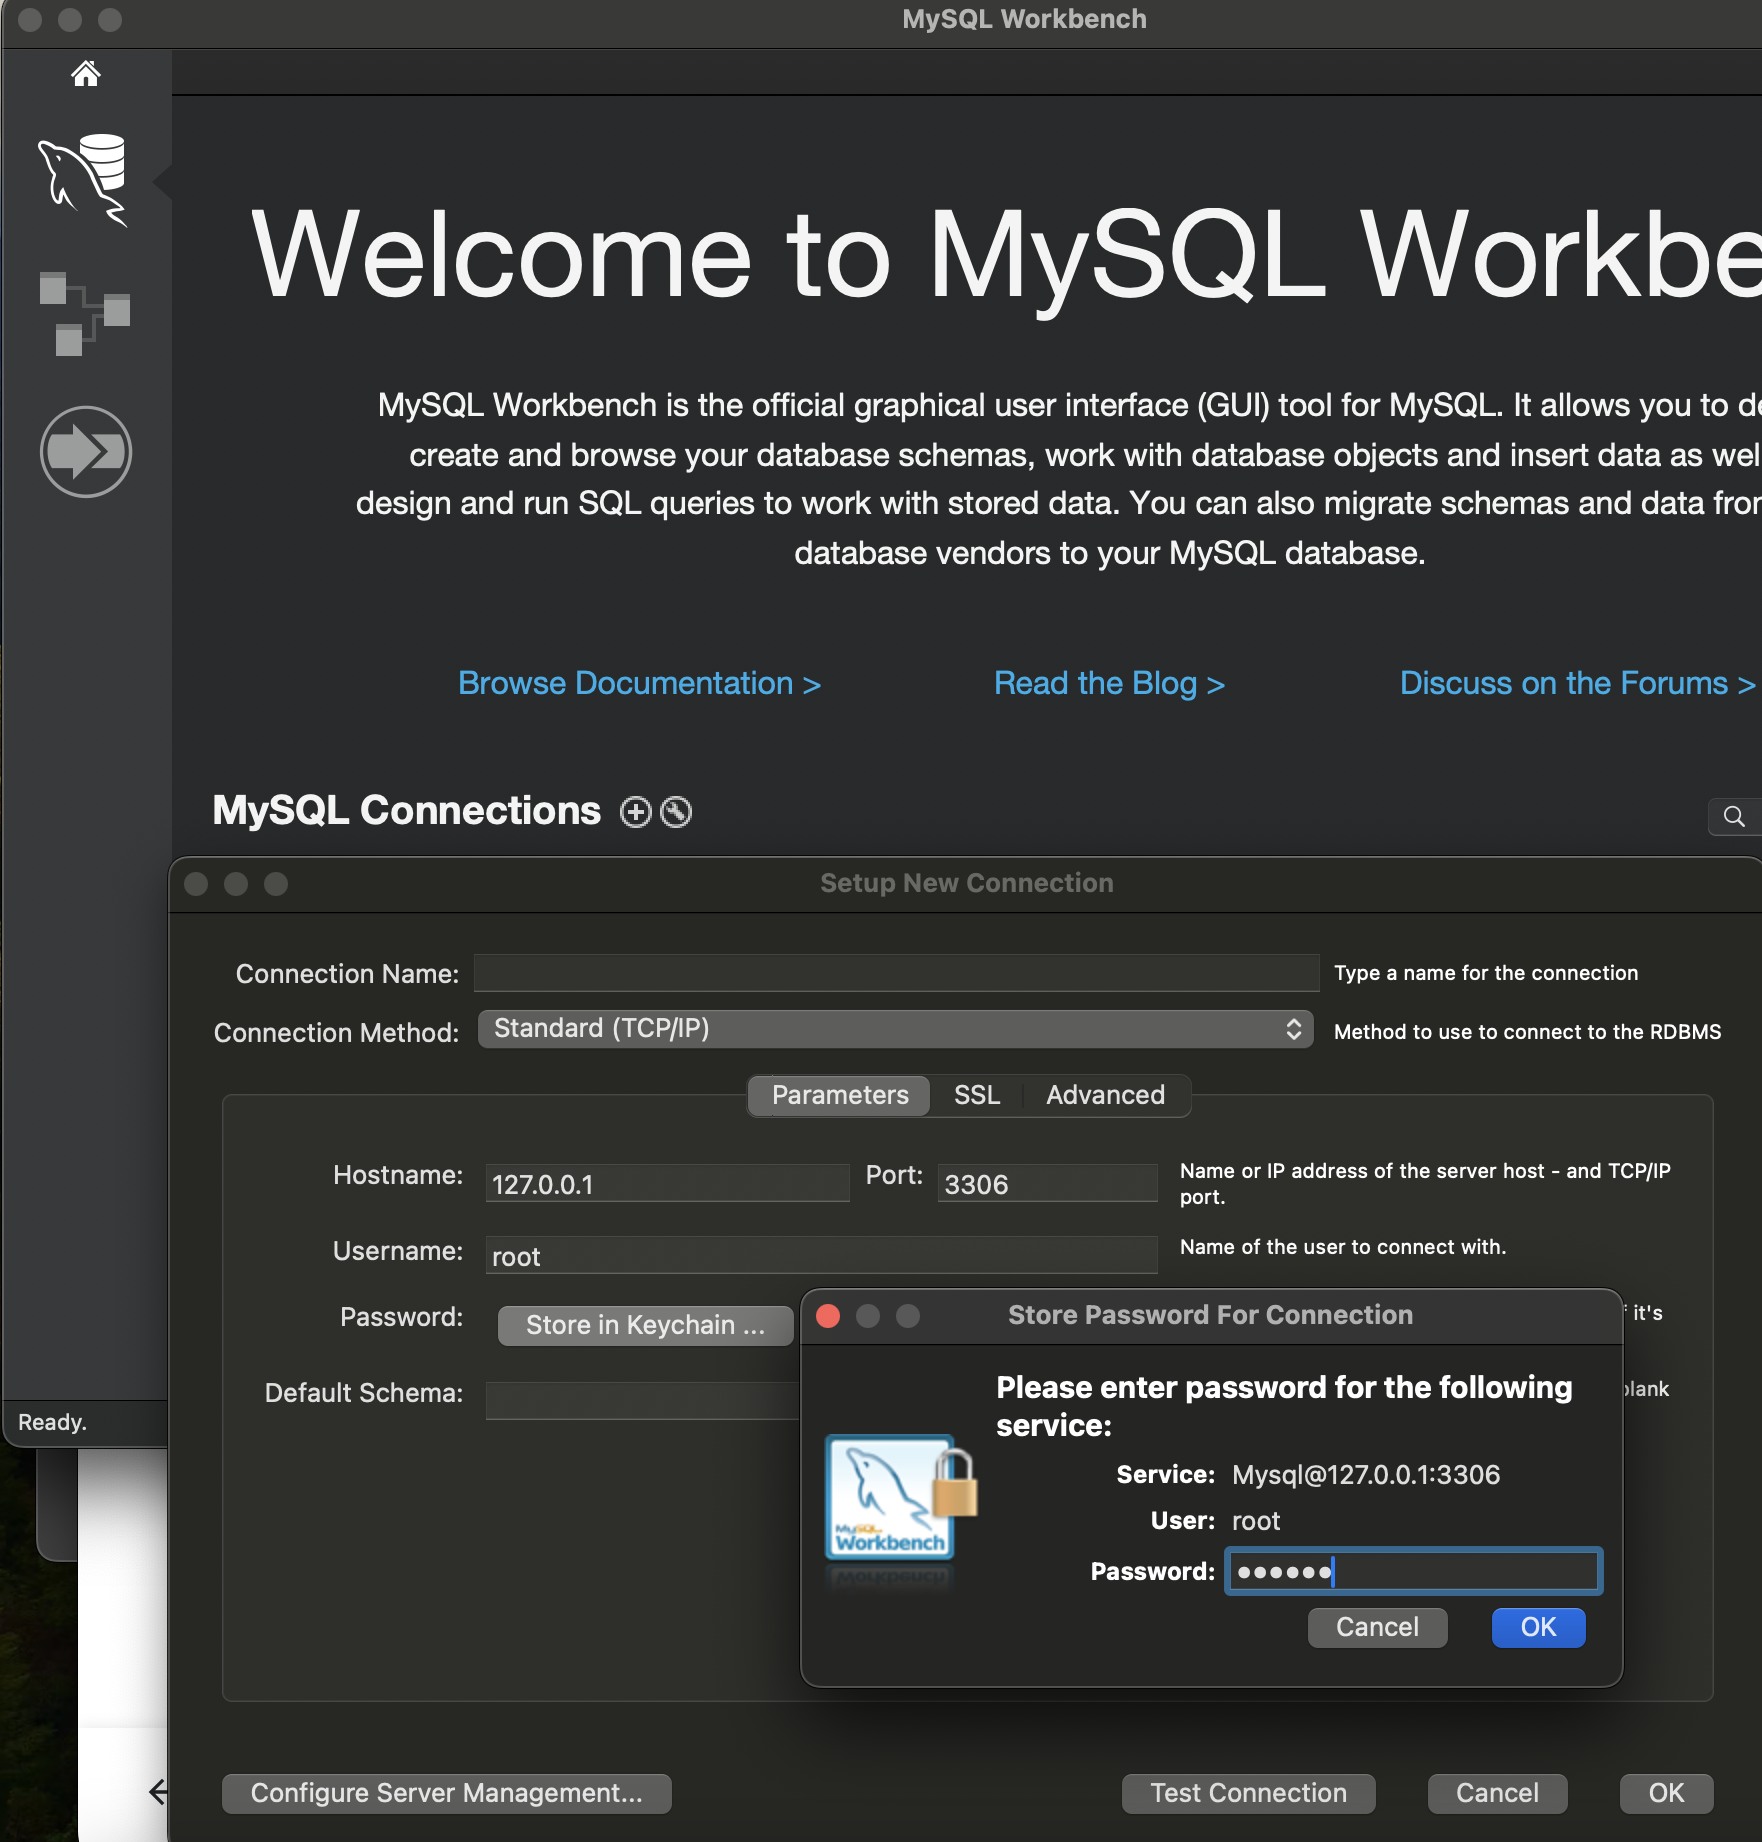Click the Default Schema field

[643, 1400]
